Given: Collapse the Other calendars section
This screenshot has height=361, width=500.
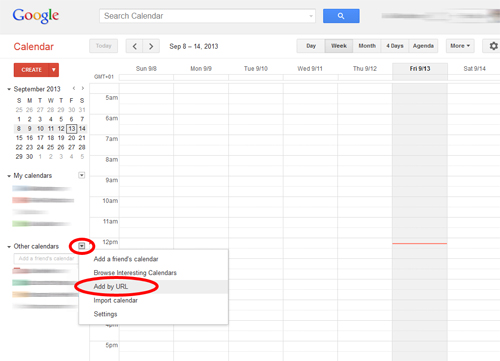Looking at the screenshot, I should click(9, 247).
